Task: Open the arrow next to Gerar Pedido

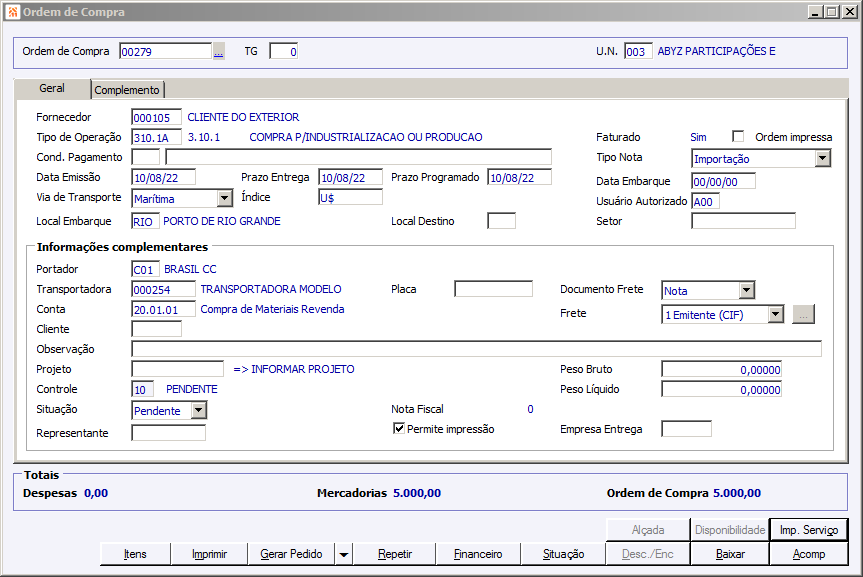Action: (x=343, y=554)
